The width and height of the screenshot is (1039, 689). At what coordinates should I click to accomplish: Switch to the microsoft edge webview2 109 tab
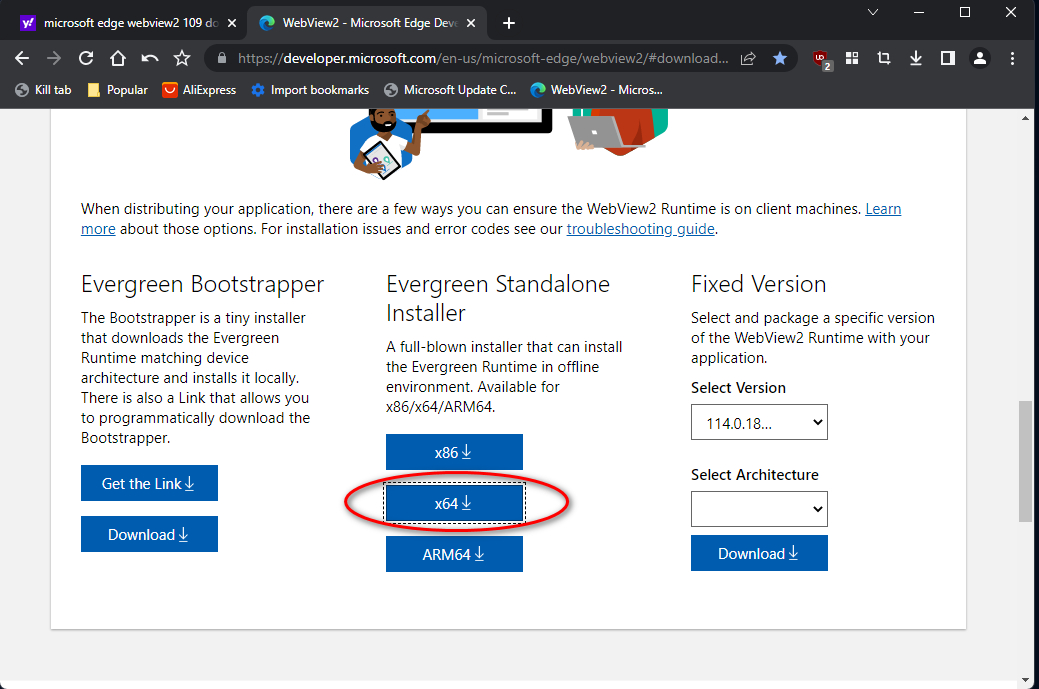pyautogui.click(x=131, y=23)
